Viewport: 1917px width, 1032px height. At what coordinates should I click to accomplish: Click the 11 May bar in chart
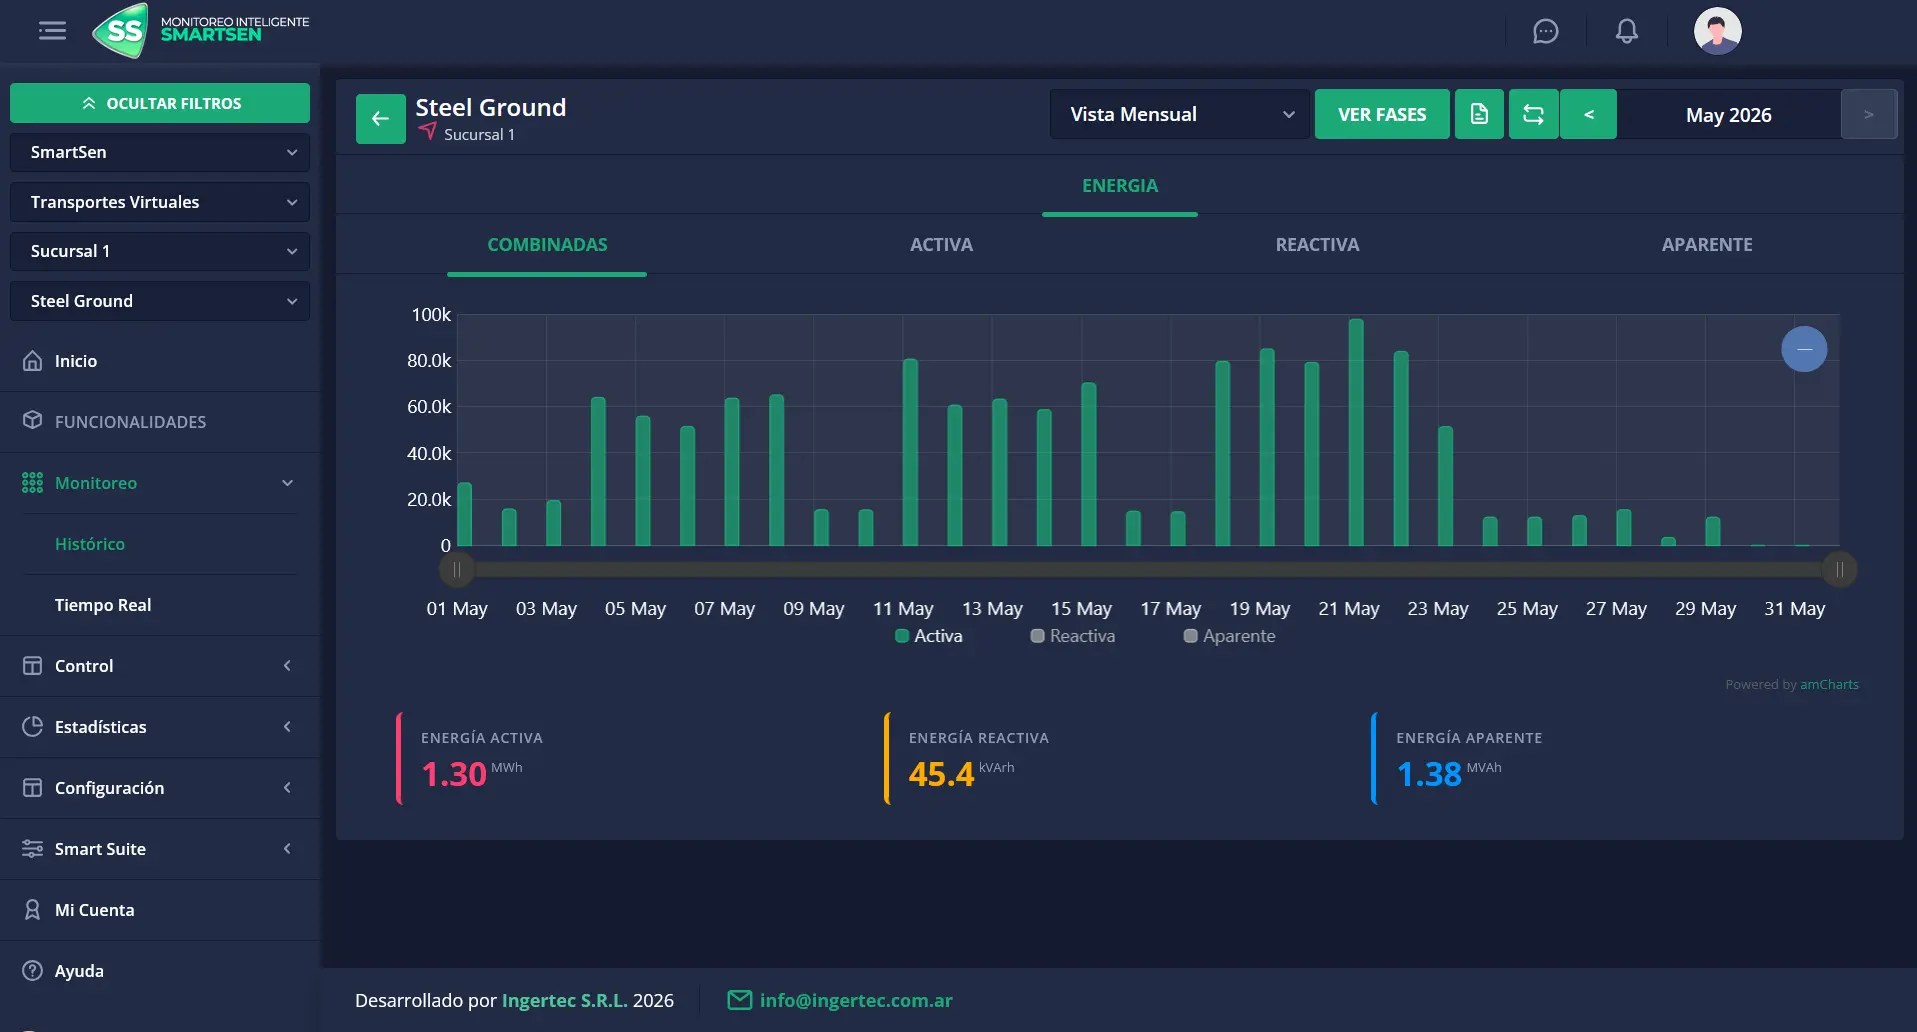click(910, 452)
